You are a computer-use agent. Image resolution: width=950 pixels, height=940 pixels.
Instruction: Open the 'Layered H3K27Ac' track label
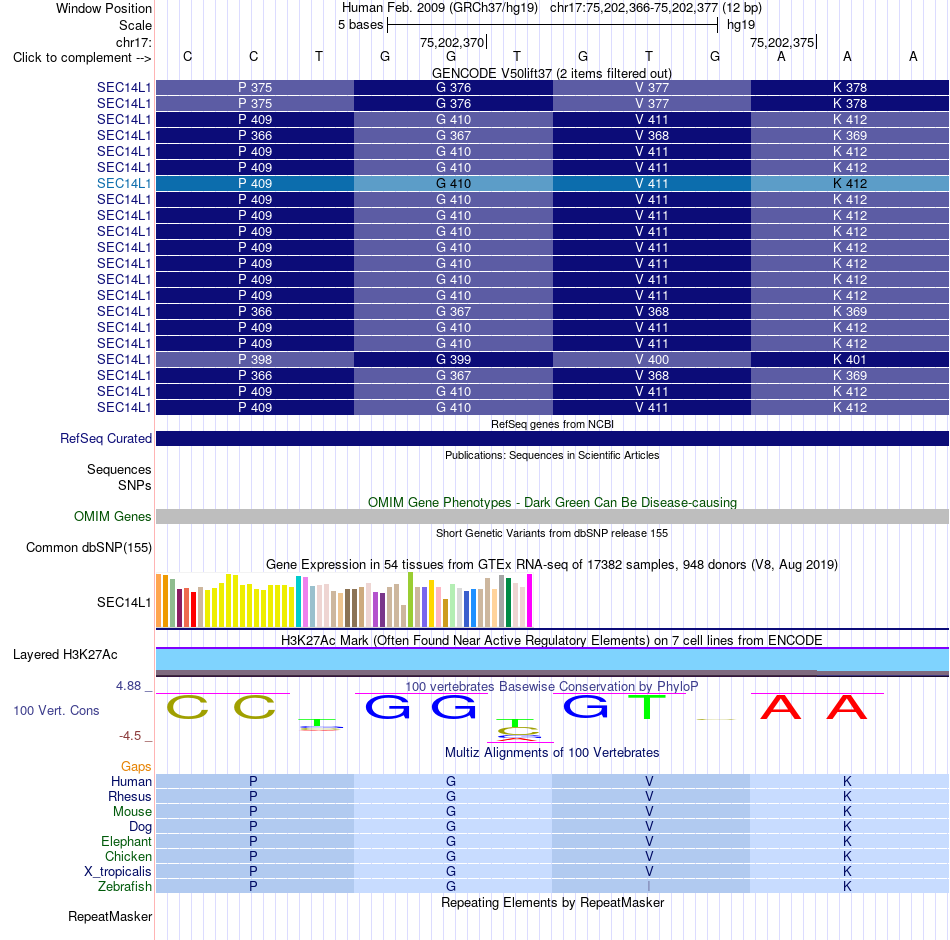point(65,655)
